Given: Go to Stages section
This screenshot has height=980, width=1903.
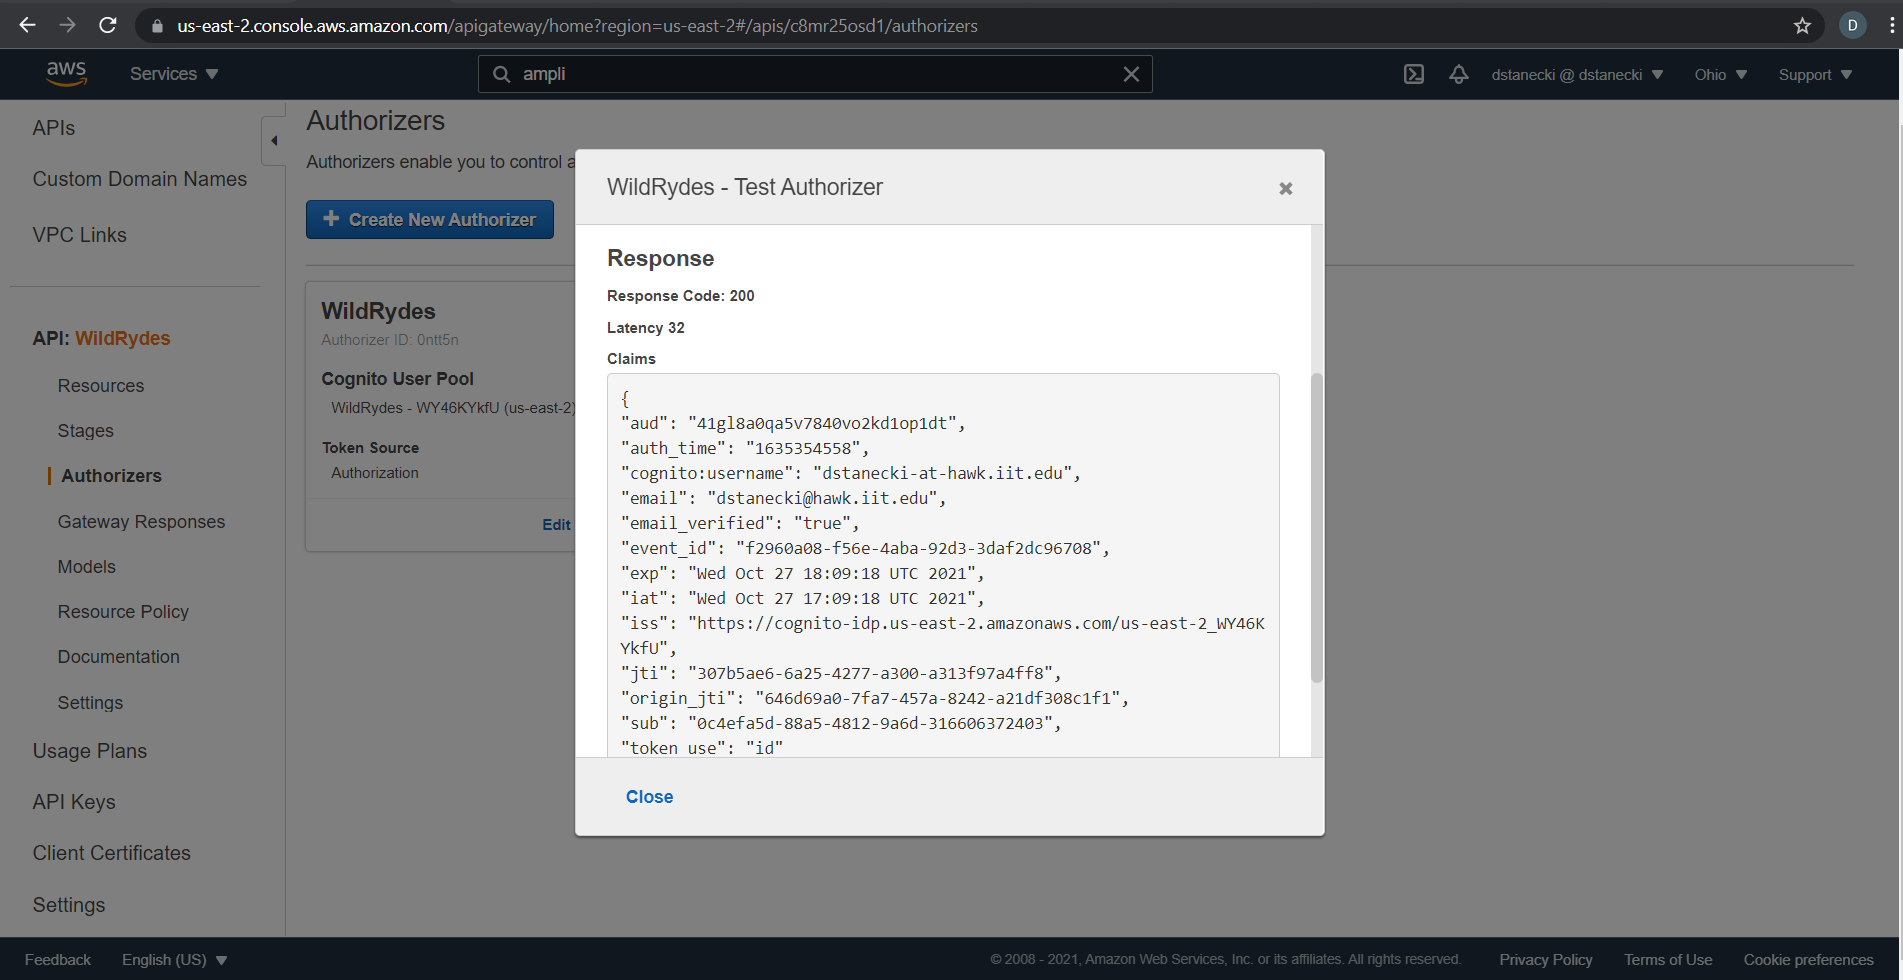Looking at the screenshot, I should [x=86, y=431].
